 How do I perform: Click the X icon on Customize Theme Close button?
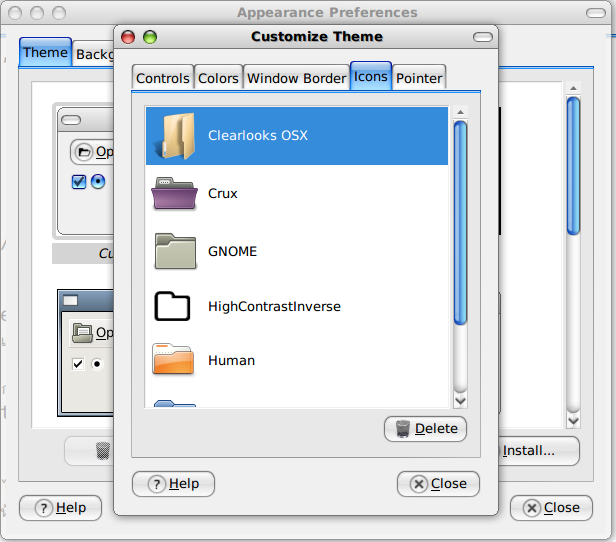[x=419, y=484]
